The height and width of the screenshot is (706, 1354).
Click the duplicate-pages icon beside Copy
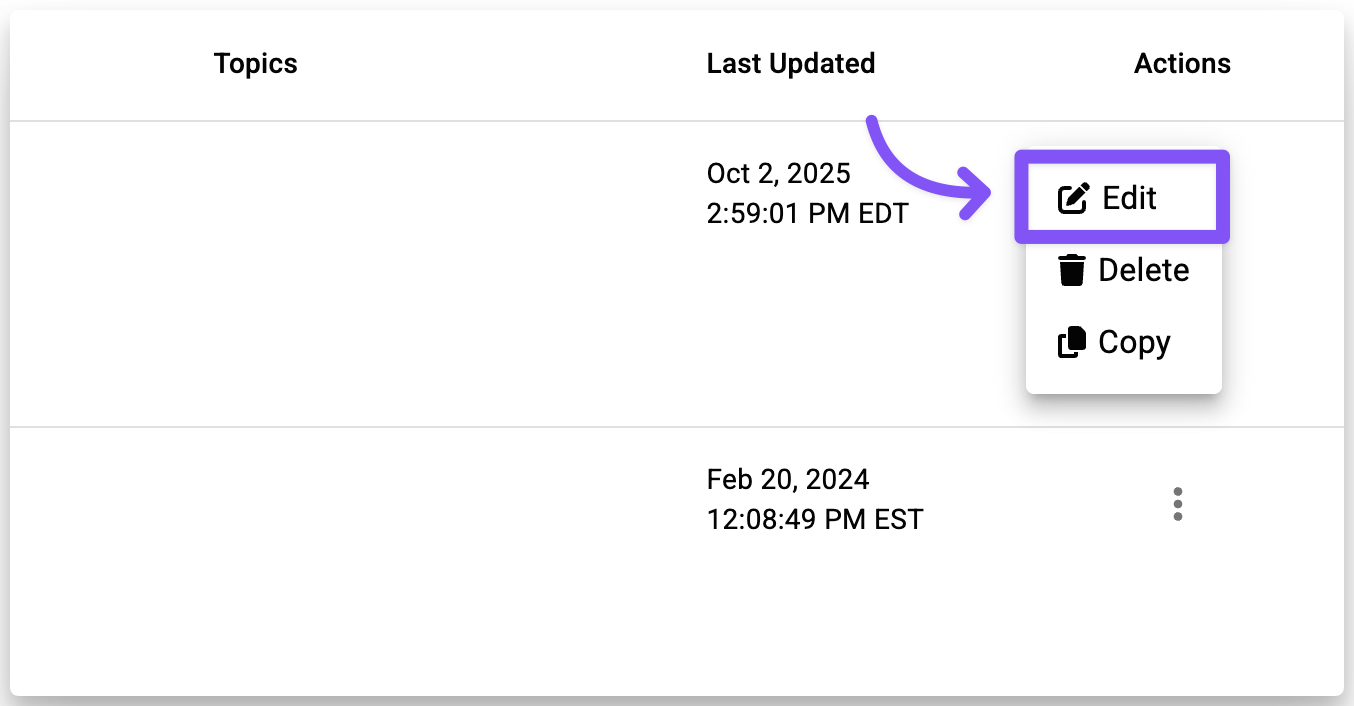coord(1072,343)
